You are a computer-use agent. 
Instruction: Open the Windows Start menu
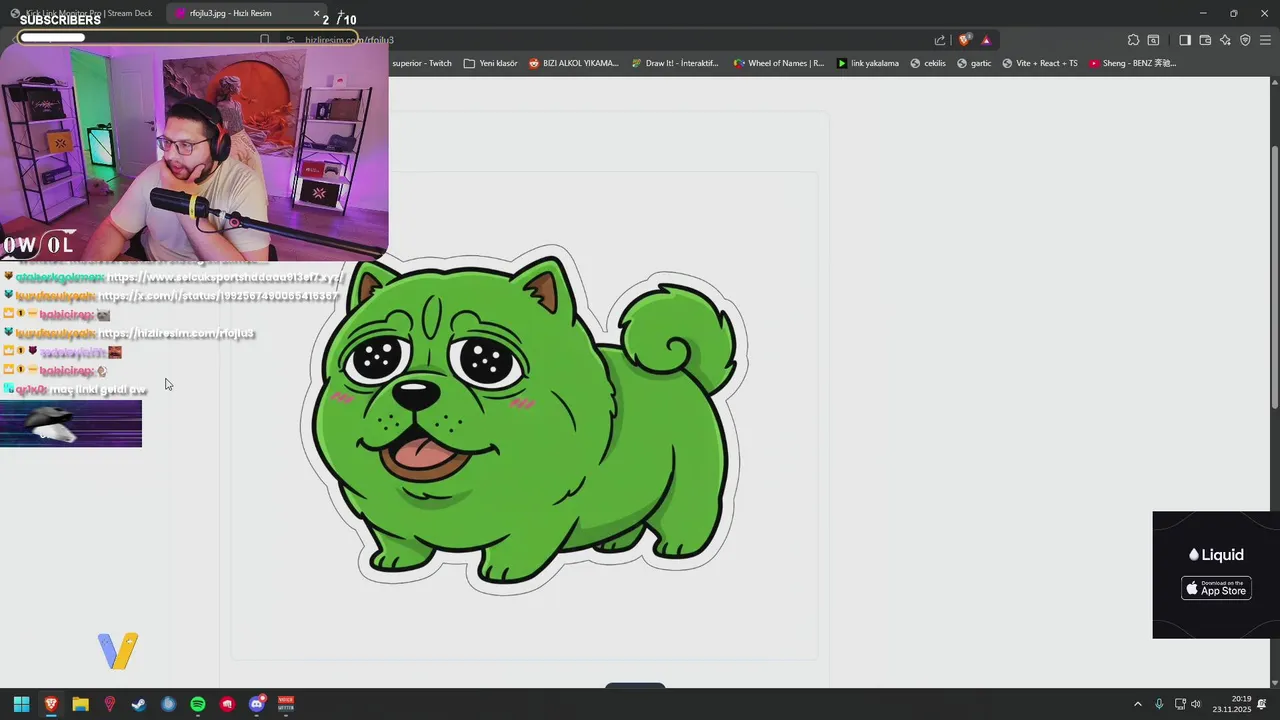click(x=21, y=704)
